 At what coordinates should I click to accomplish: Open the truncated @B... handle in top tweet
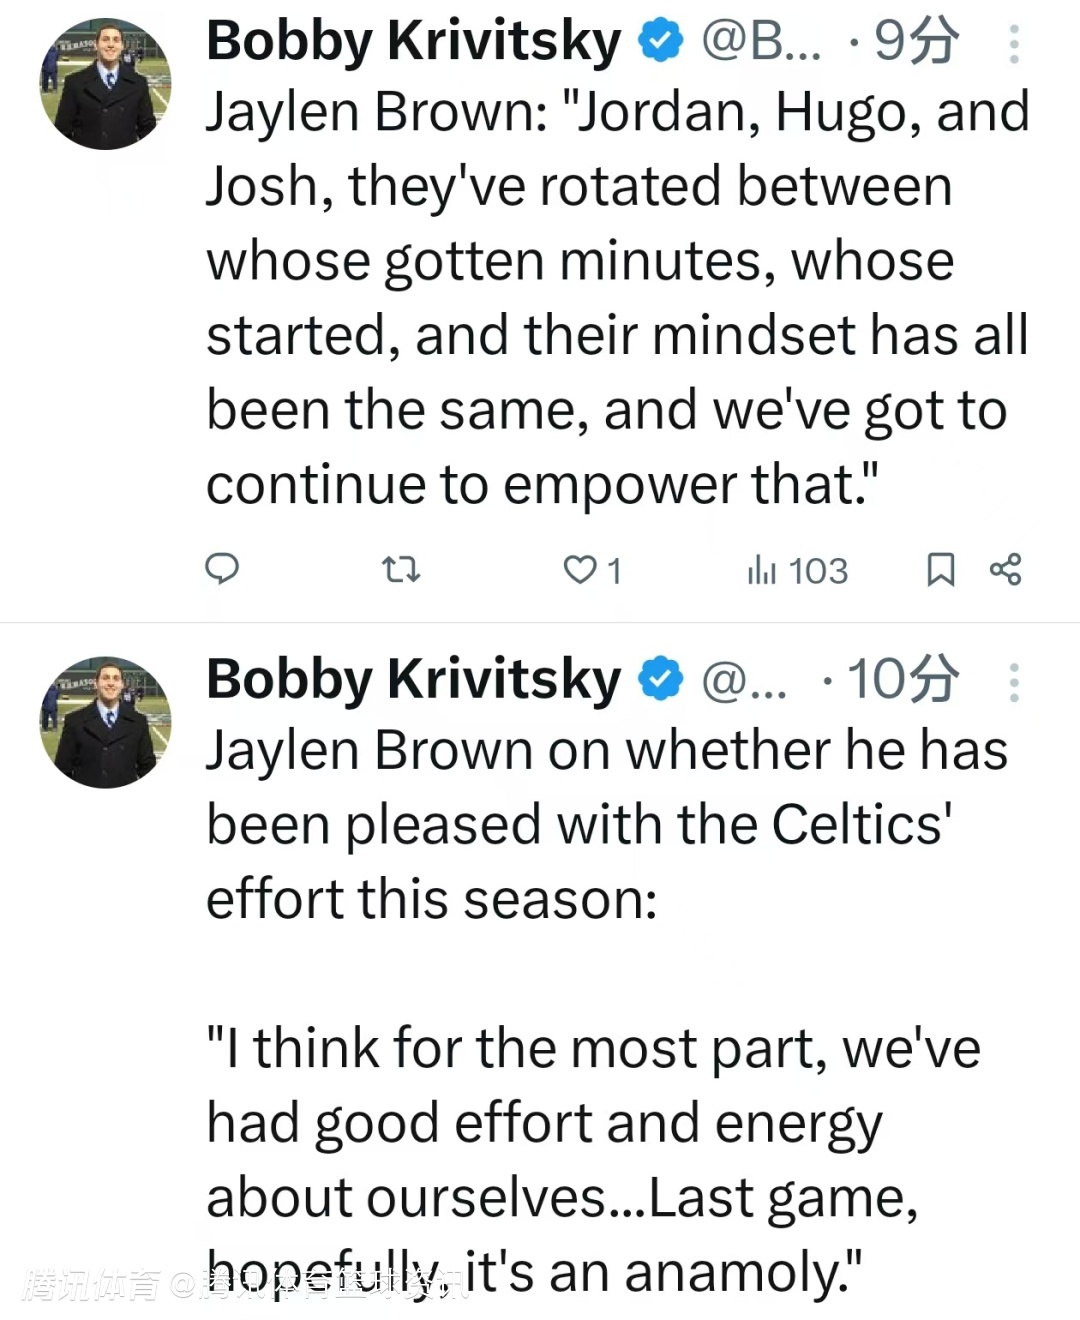[761, 42]
